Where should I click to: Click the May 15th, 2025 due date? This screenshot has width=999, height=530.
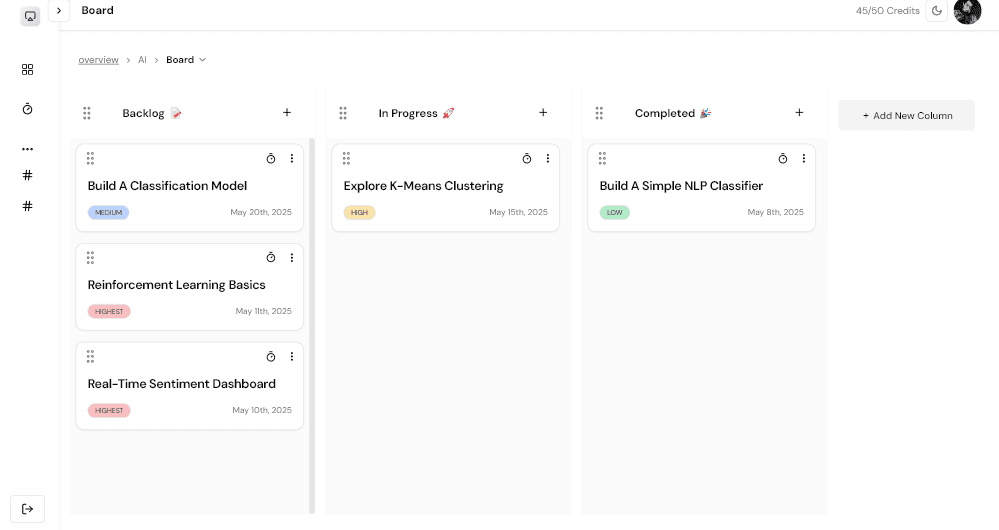[x=519, y=212]
